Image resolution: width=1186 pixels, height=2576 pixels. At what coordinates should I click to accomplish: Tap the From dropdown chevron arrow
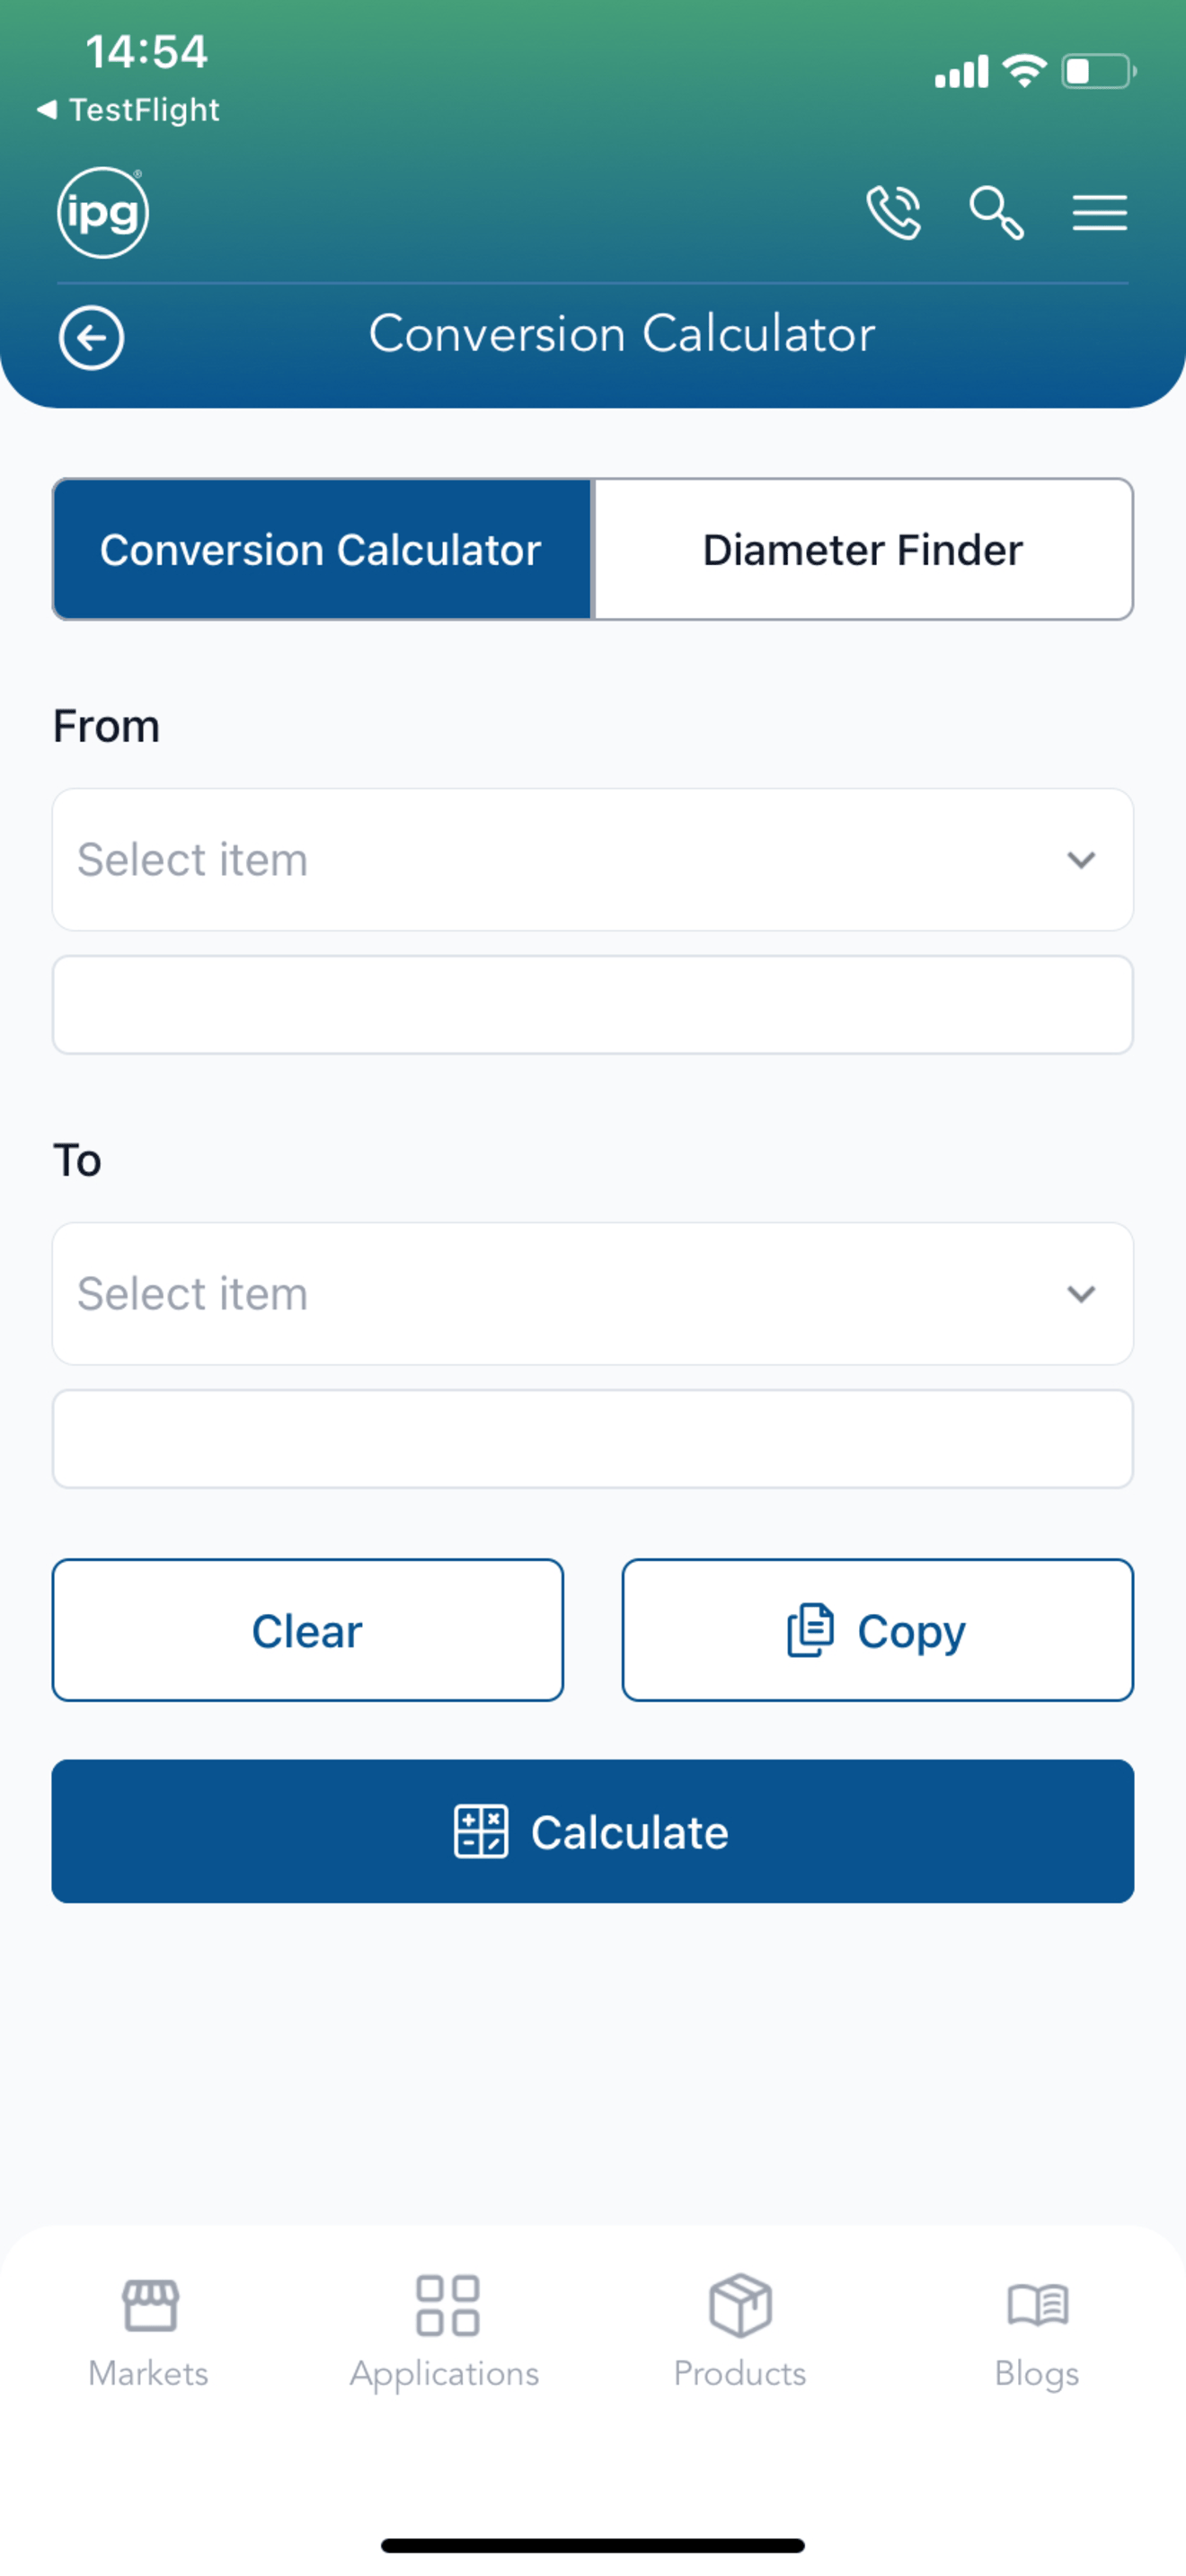coord(1081,860)
